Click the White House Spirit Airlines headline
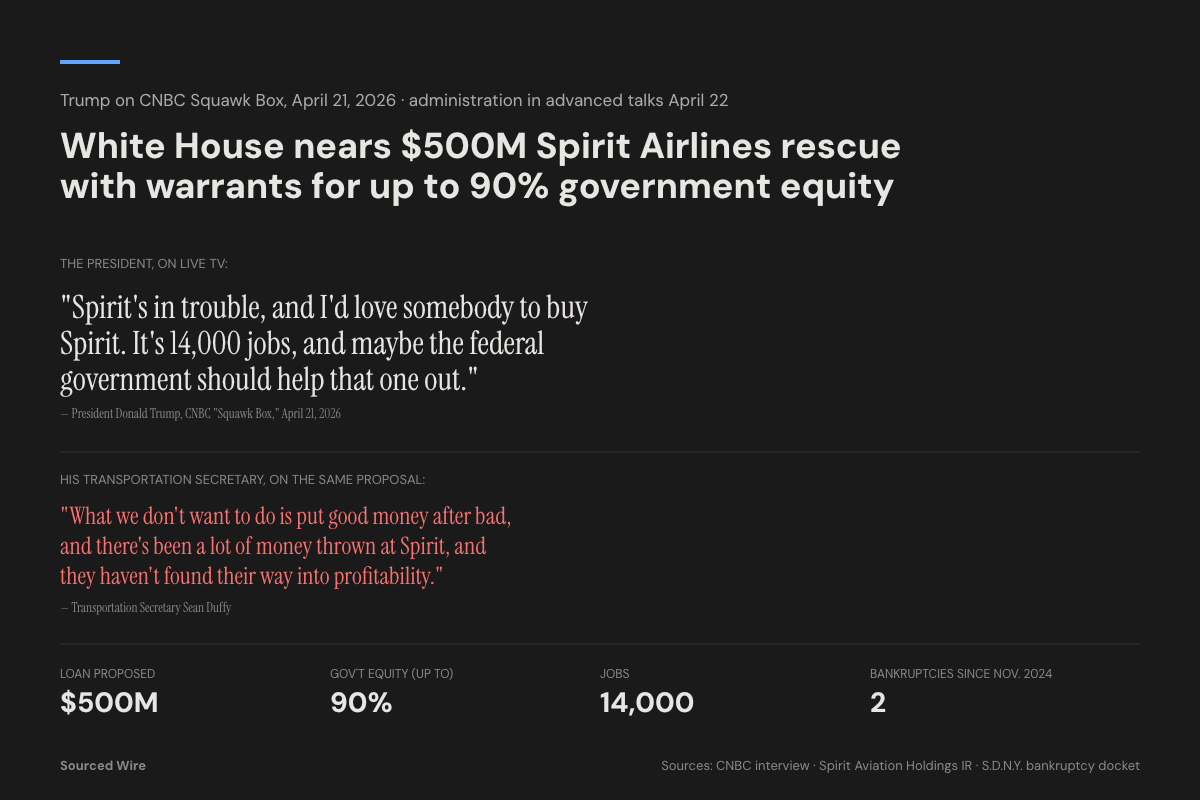 point(480,166)
